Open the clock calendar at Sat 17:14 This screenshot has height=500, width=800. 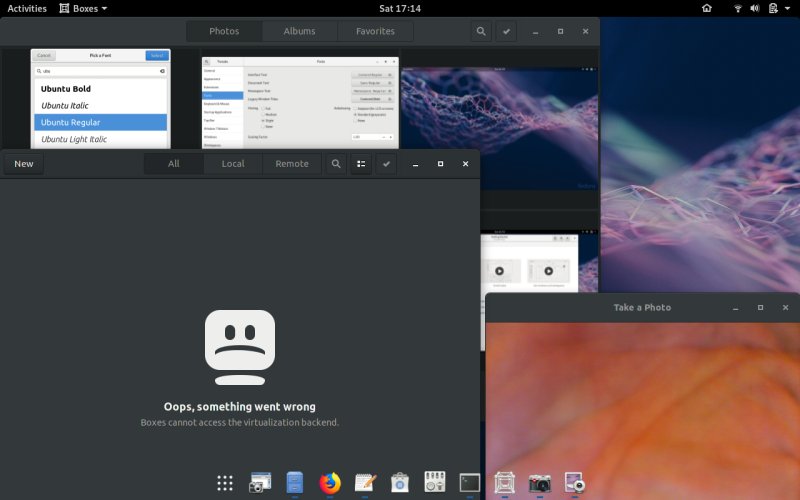pyautogui.click(x=400, y=8)
